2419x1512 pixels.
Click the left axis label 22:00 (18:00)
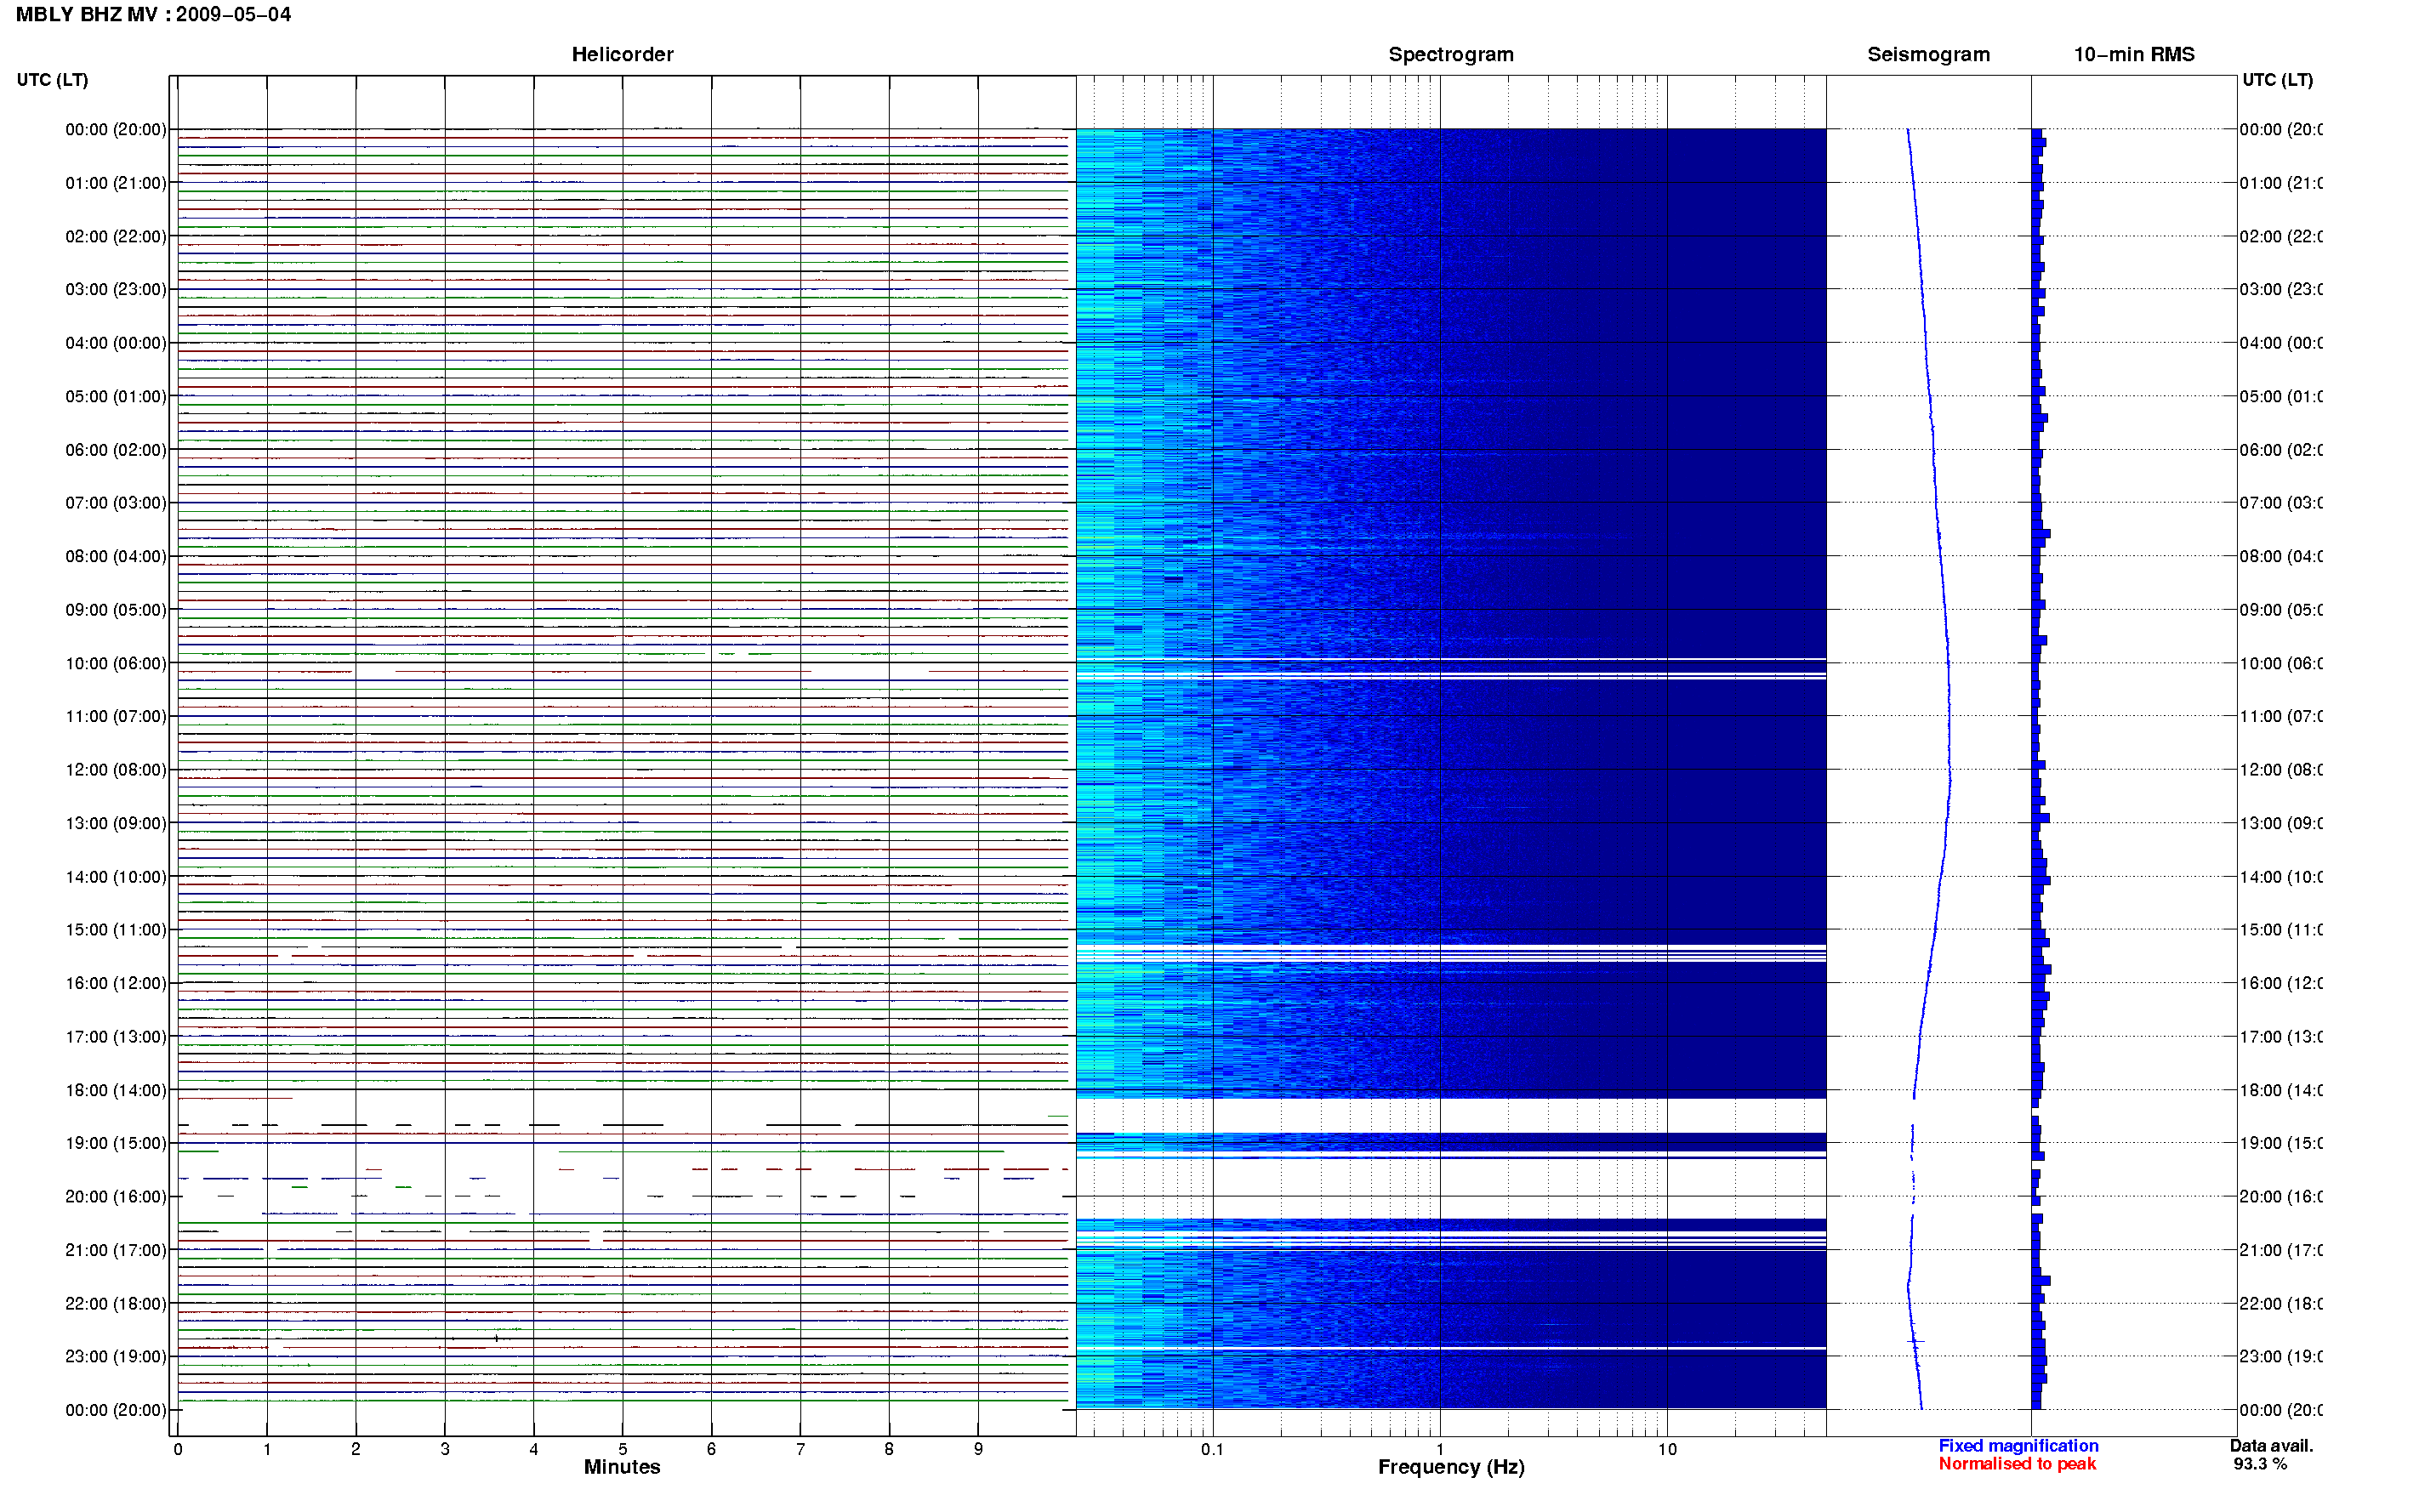(116, 1304)
